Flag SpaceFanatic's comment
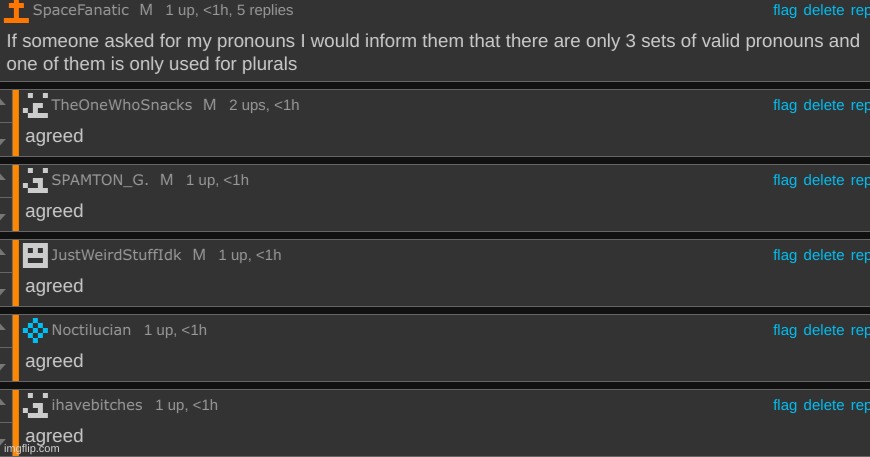Screen dimensions: 870x457 (785, 10)
